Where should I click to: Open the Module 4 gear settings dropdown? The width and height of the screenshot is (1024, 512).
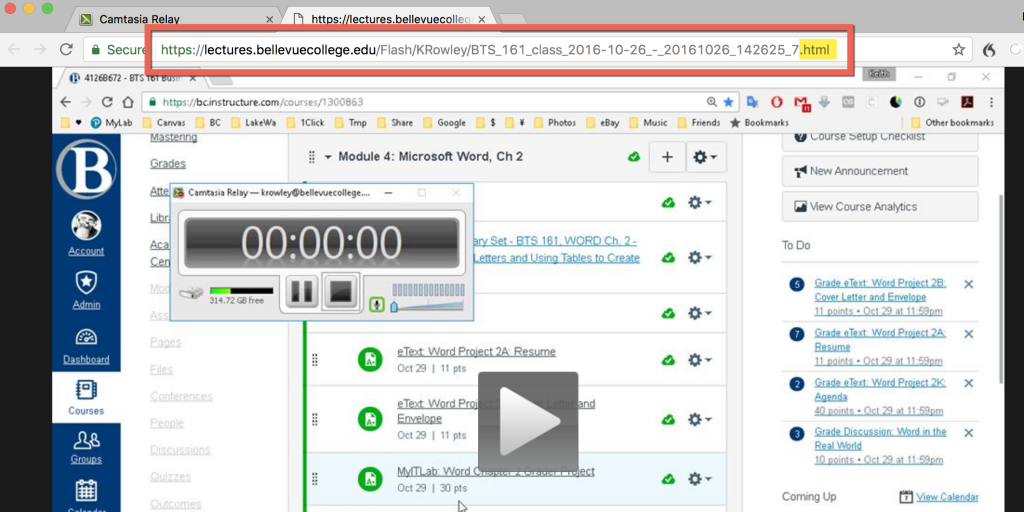[x=705, y=157]
